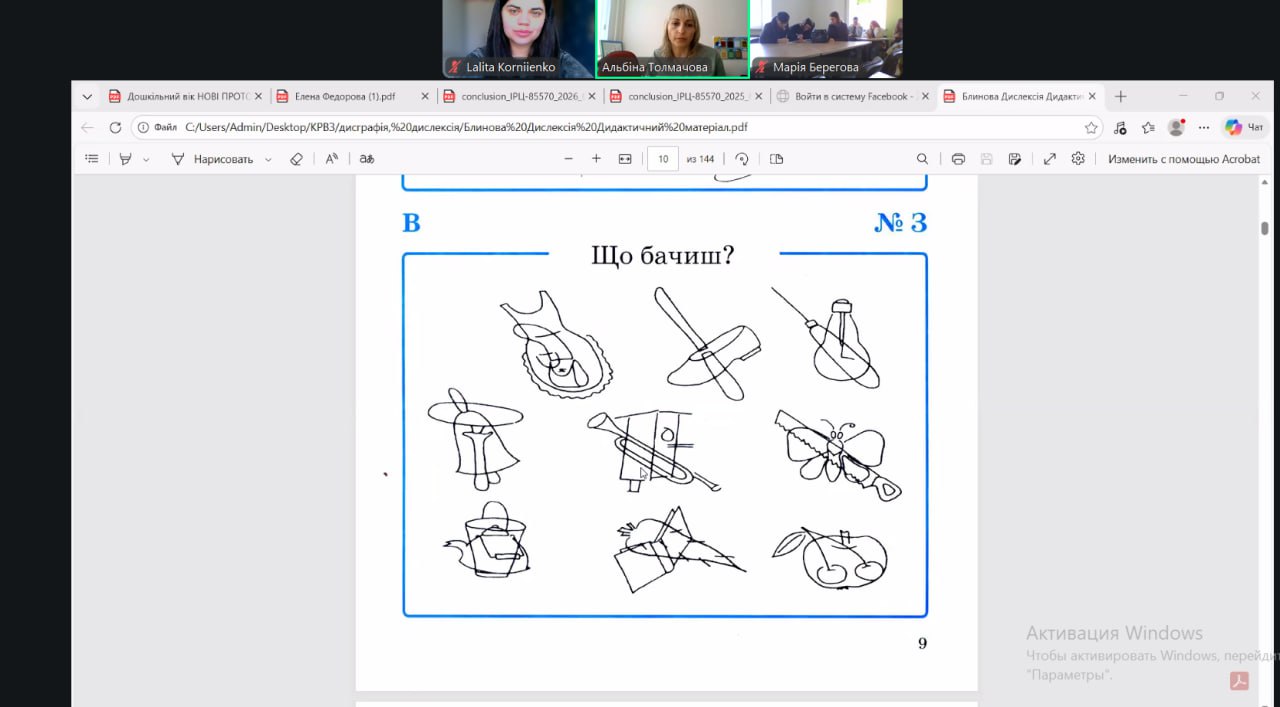
Task: Open PDF search with magnifier icon
Action: tap(923, 159)
